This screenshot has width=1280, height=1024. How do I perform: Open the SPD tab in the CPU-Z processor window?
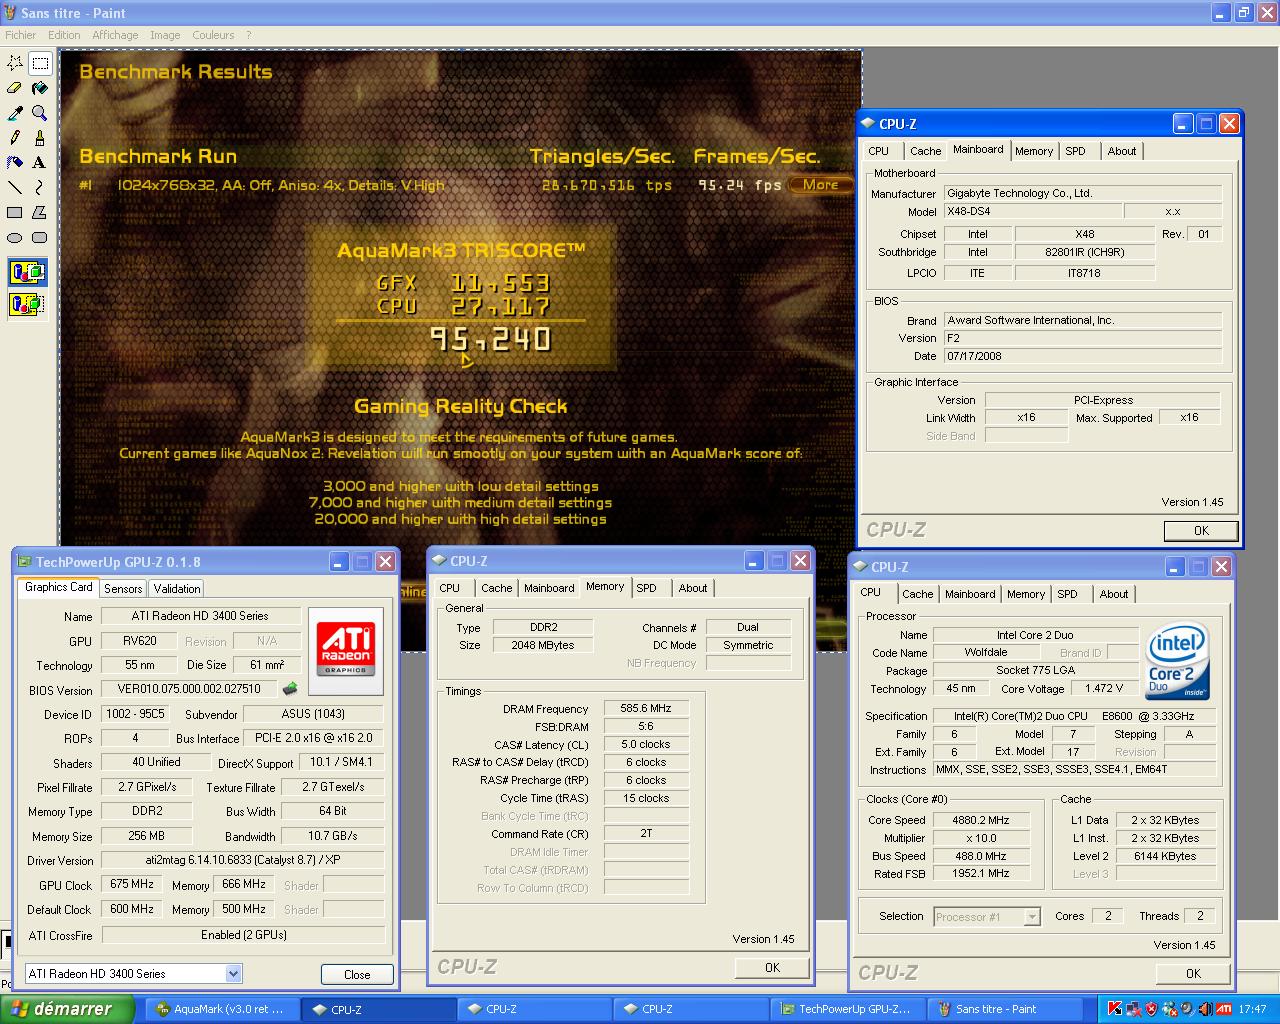tap(1068, 594)
